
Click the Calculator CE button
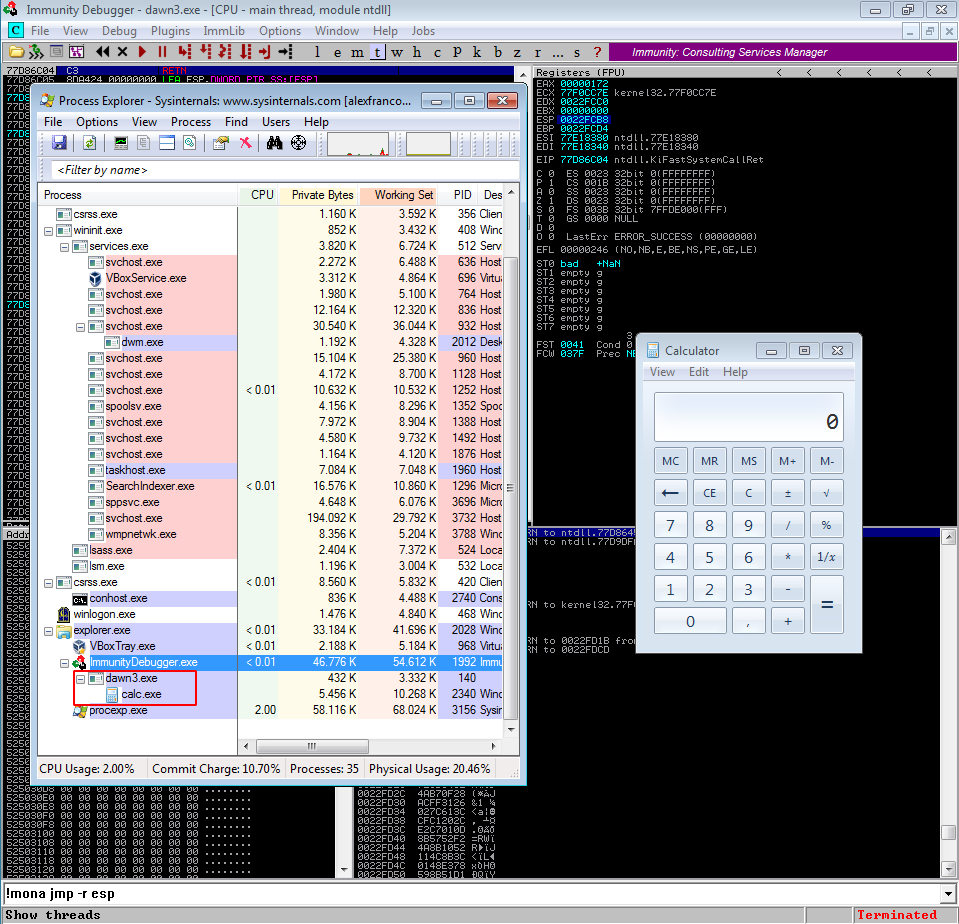(709, 493)
